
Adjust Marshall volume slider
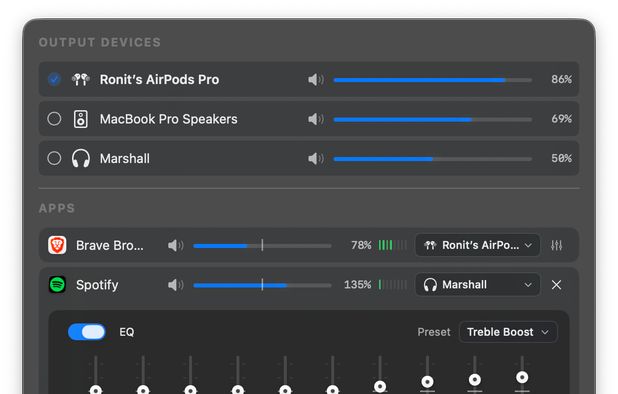coord(433,159)
